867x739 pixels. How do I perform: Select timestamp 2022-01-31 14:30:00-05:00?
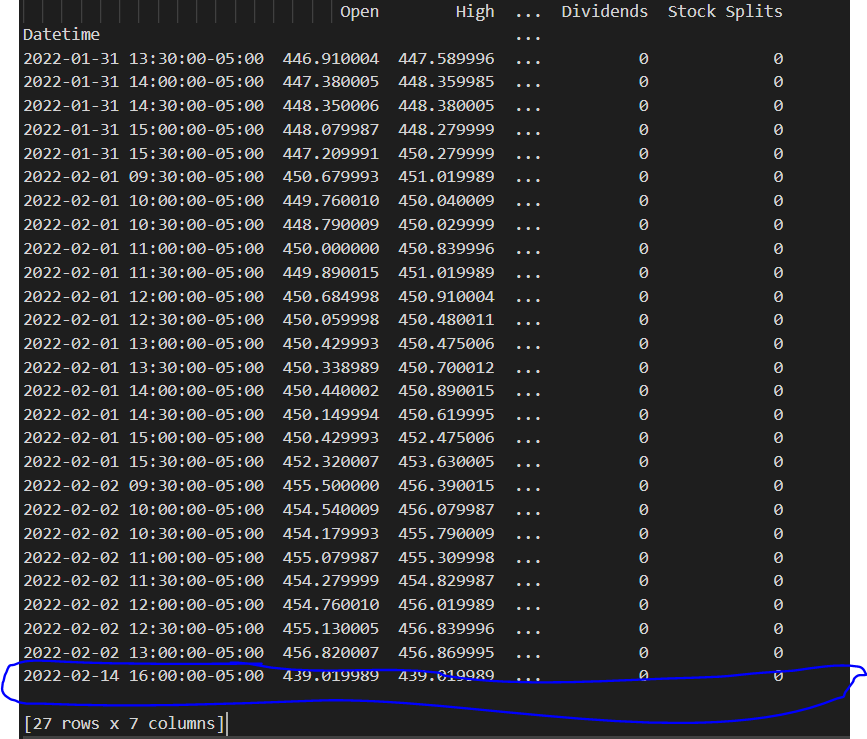(144, 106)
